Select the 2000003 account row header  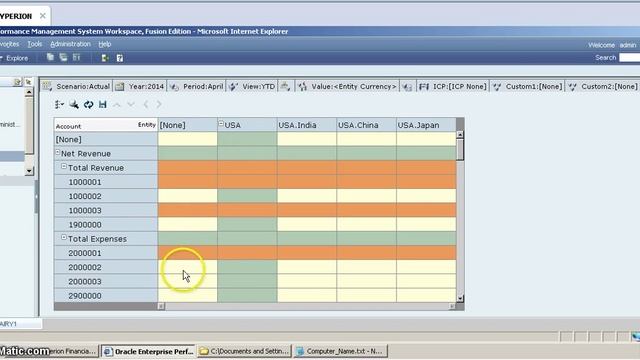106,282
